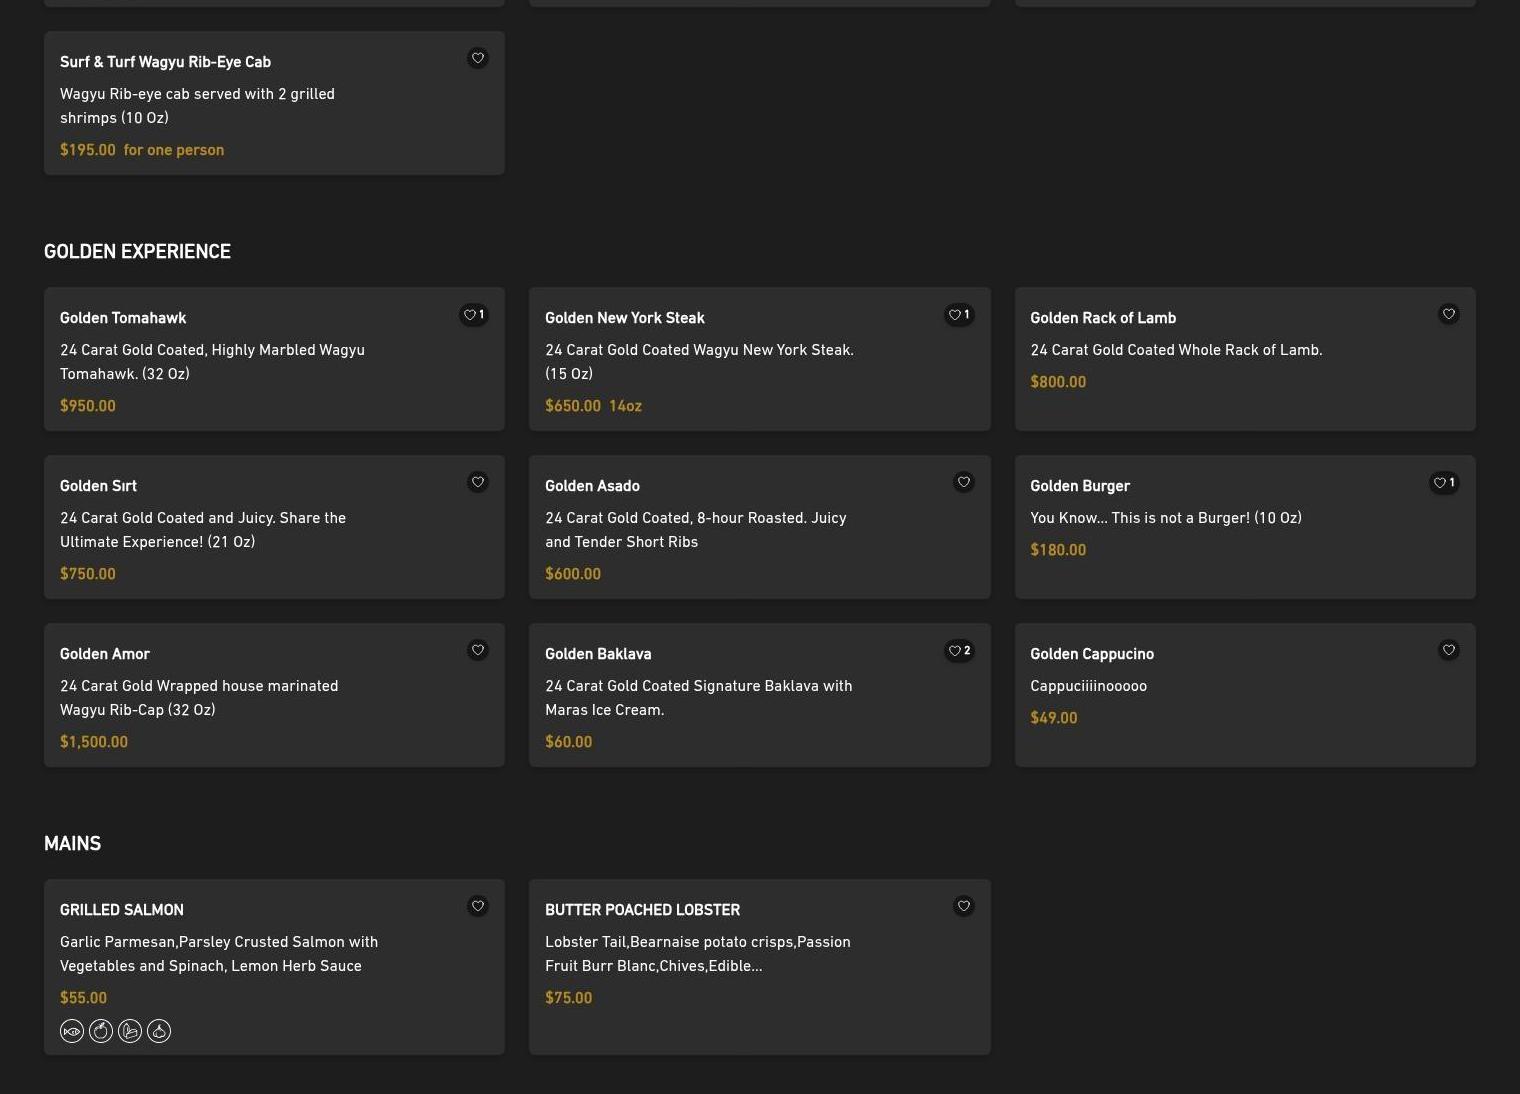The image size is (1520, 1094).
Task: Click the garlic icon on Grilled Salmon
Action: 159,1031
